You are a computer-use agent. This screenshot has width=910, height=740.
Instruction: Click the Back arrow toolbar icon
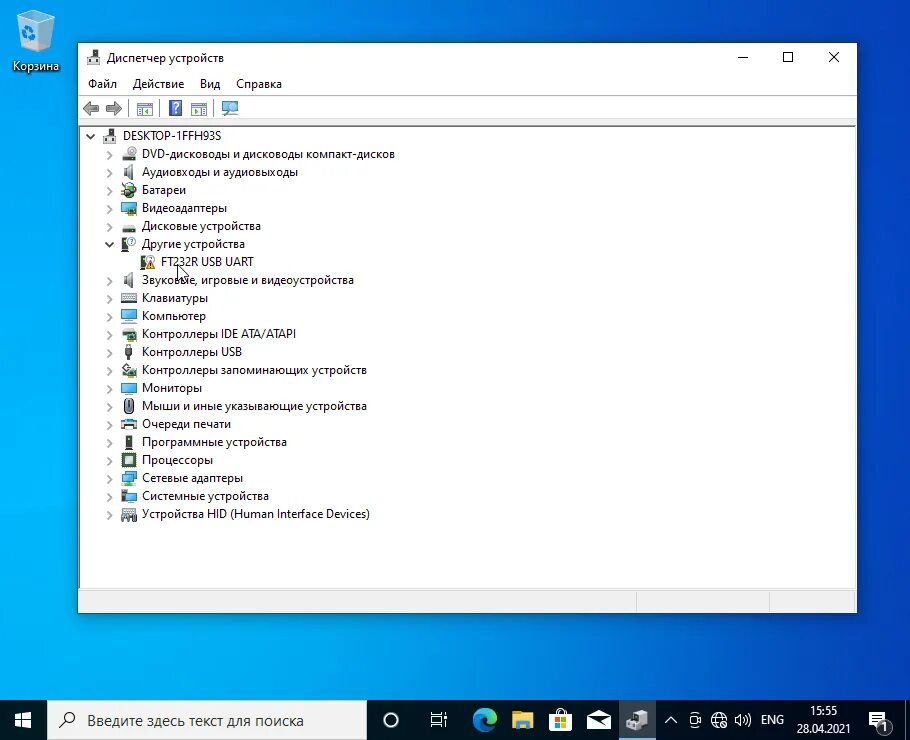(91, 108)
